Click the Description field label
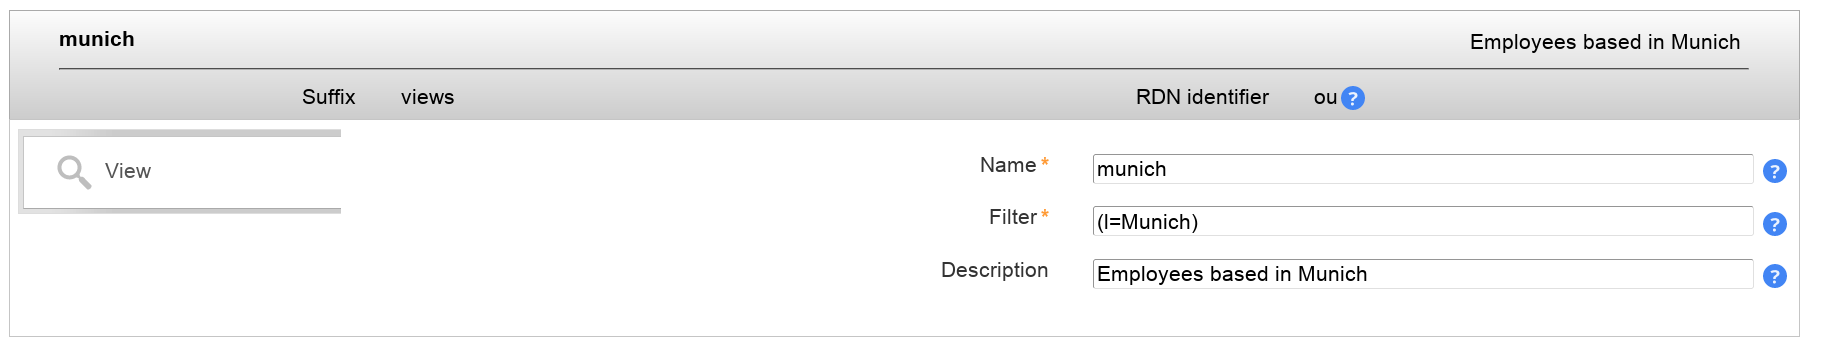This screenshot has width=1824, height=363. [x=995, y=270]
